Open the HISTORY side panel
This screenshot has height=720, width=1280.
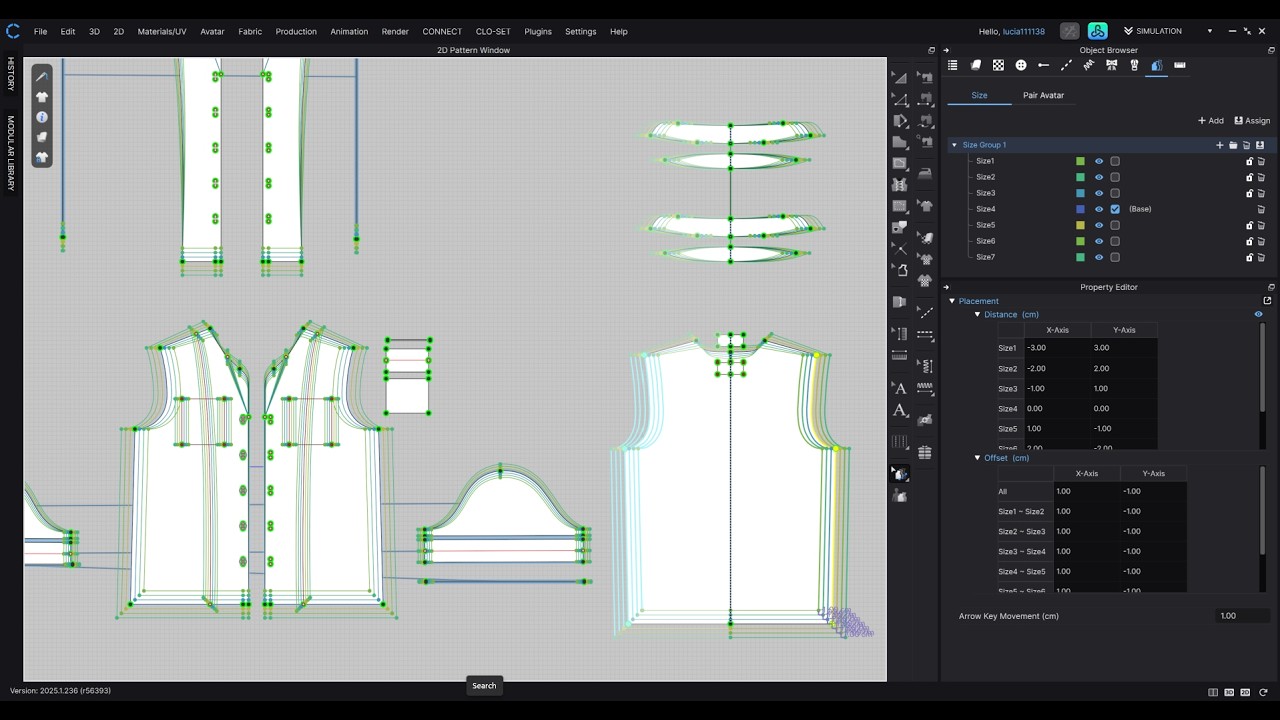click(11, 74)
